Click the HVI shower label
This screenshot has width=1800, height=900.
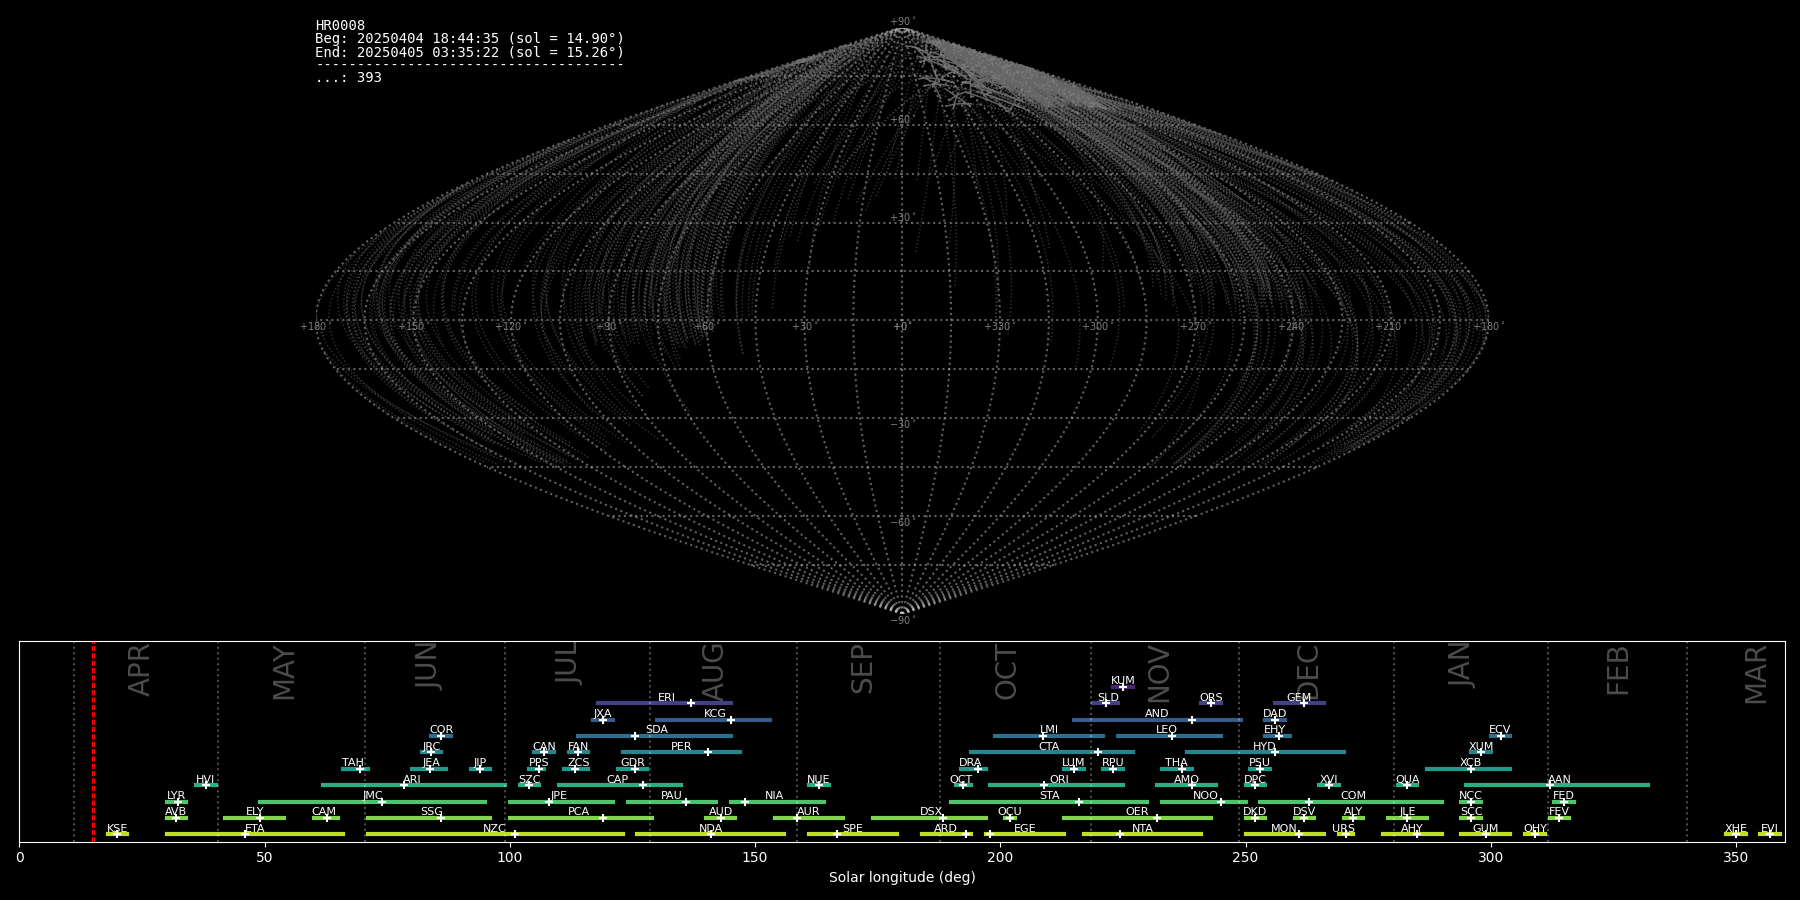205,780
